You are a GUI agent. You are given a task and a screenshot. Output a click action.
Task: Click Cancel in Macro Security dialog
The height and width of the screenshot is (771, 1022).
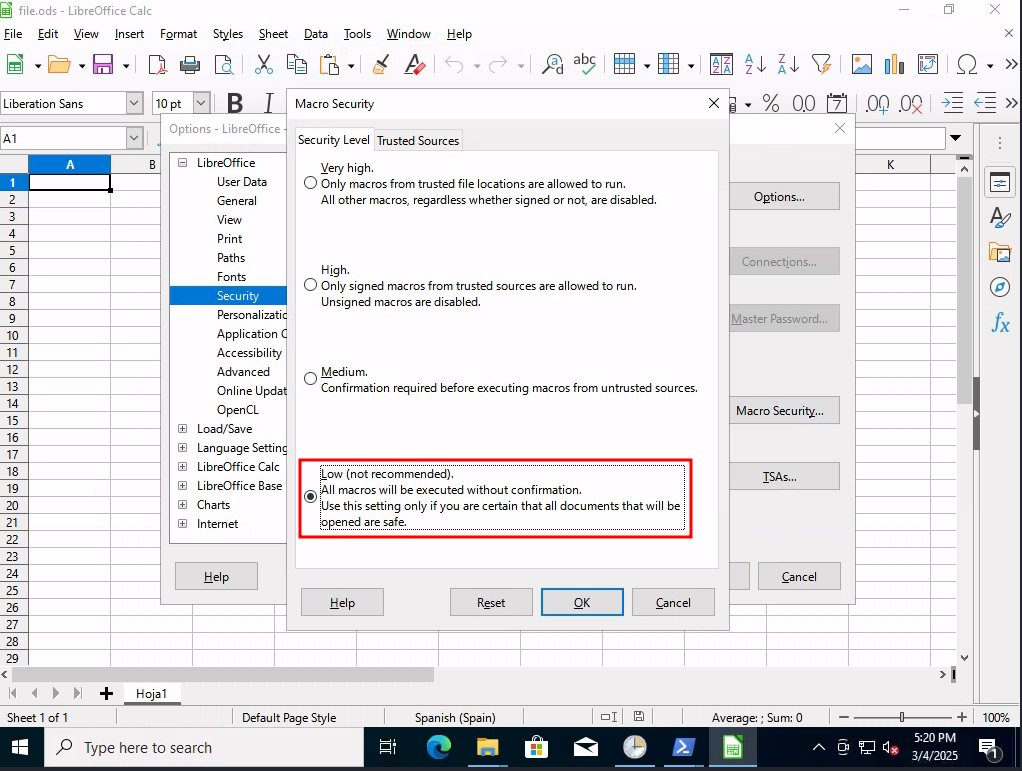[x=673, y=602]
